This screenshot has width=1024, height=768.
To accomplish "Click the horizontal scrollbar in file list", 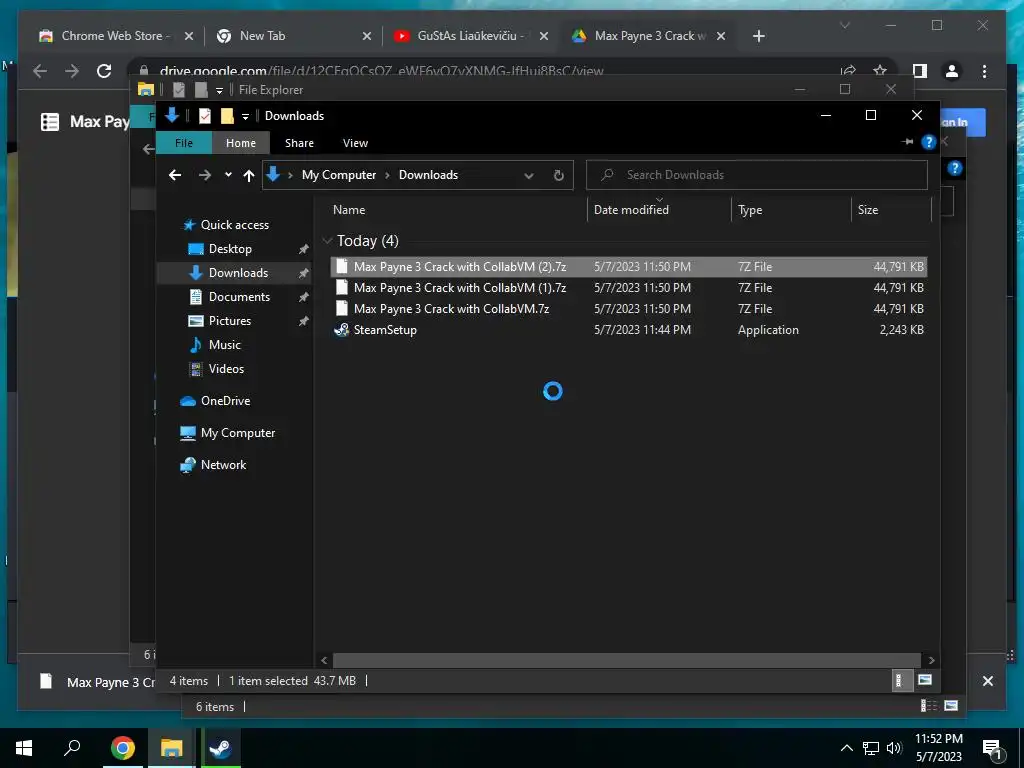I will [x=626, y=660].
